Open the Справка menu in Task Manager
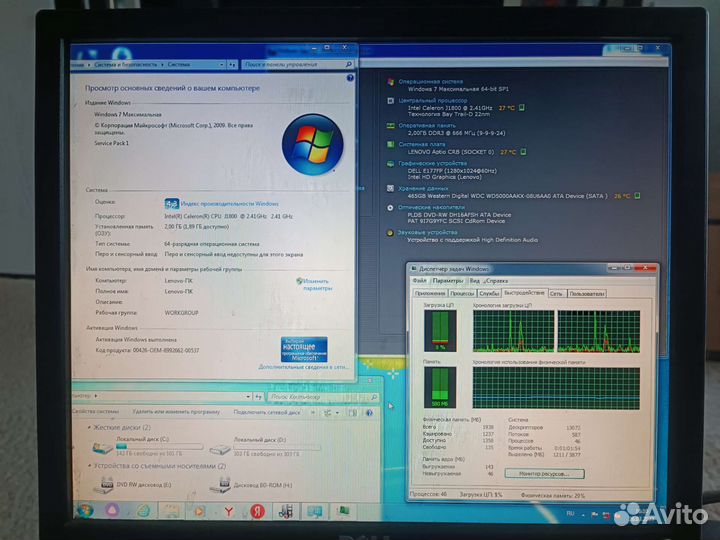This screenshot has height=540, width=720. point(496,281)
